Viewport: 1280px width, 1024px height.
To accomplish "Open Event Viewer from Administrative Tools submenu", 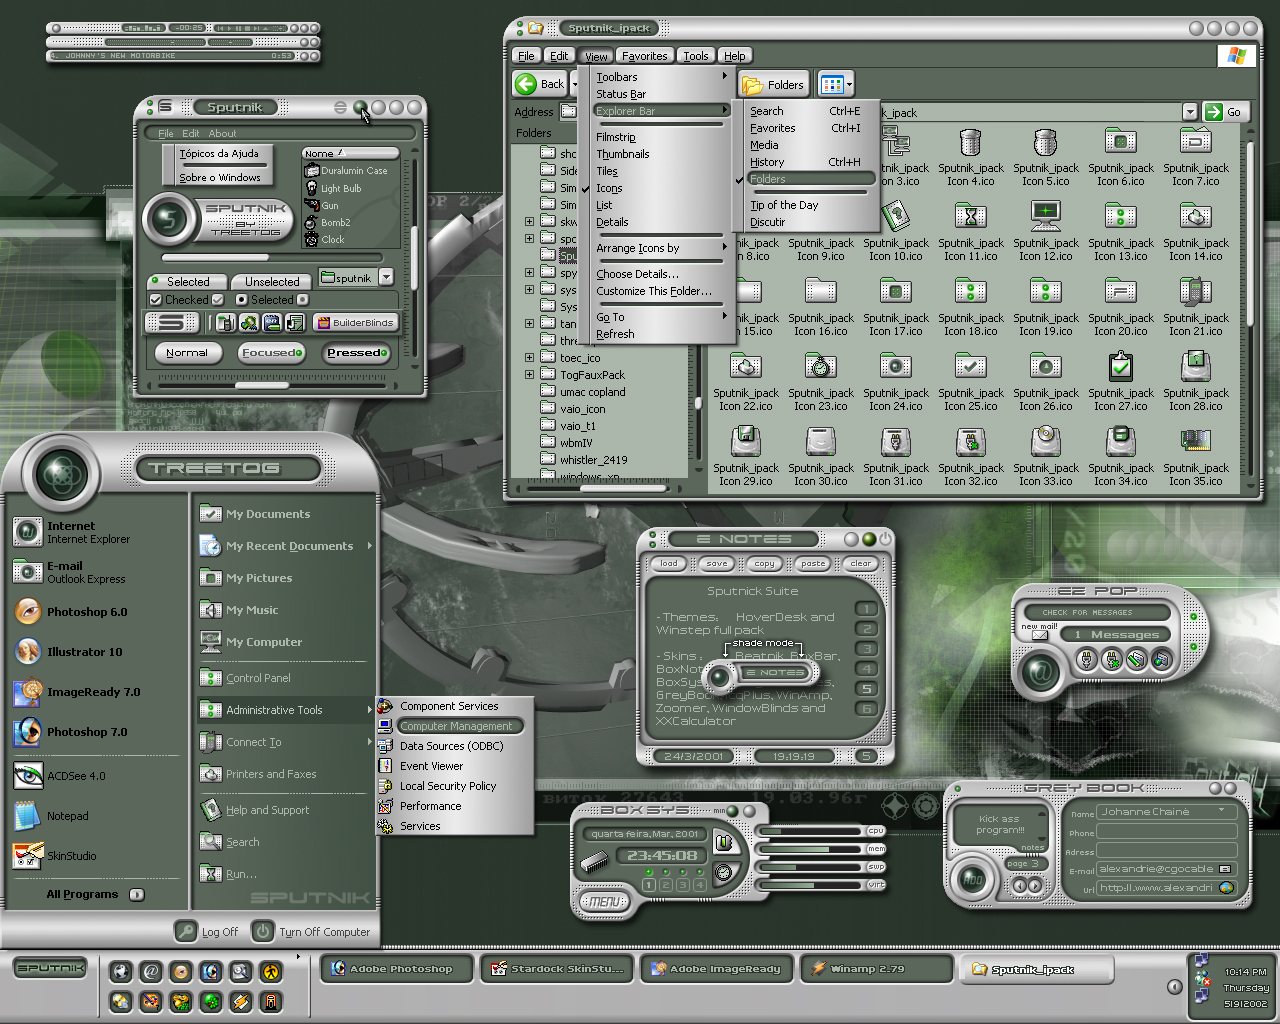I will point(431,766).
